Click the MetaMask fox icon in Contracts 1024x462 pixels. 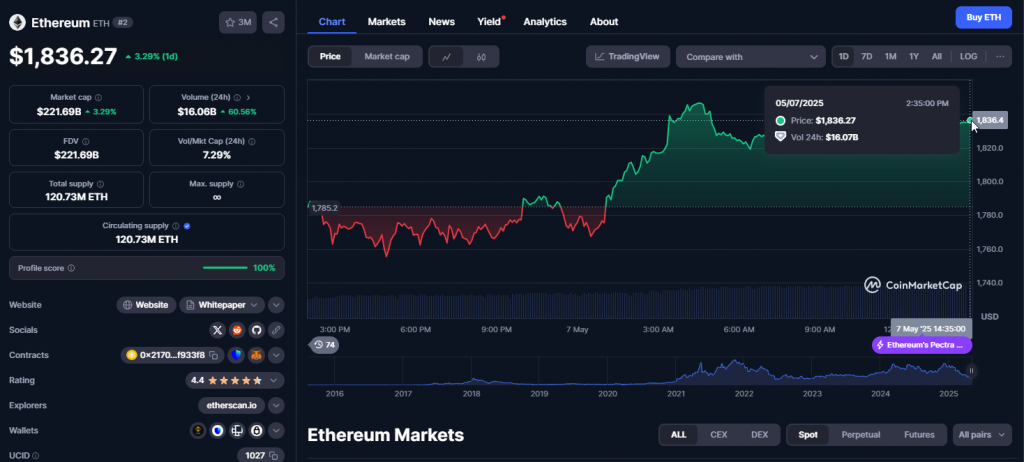(x=256, y=355)
